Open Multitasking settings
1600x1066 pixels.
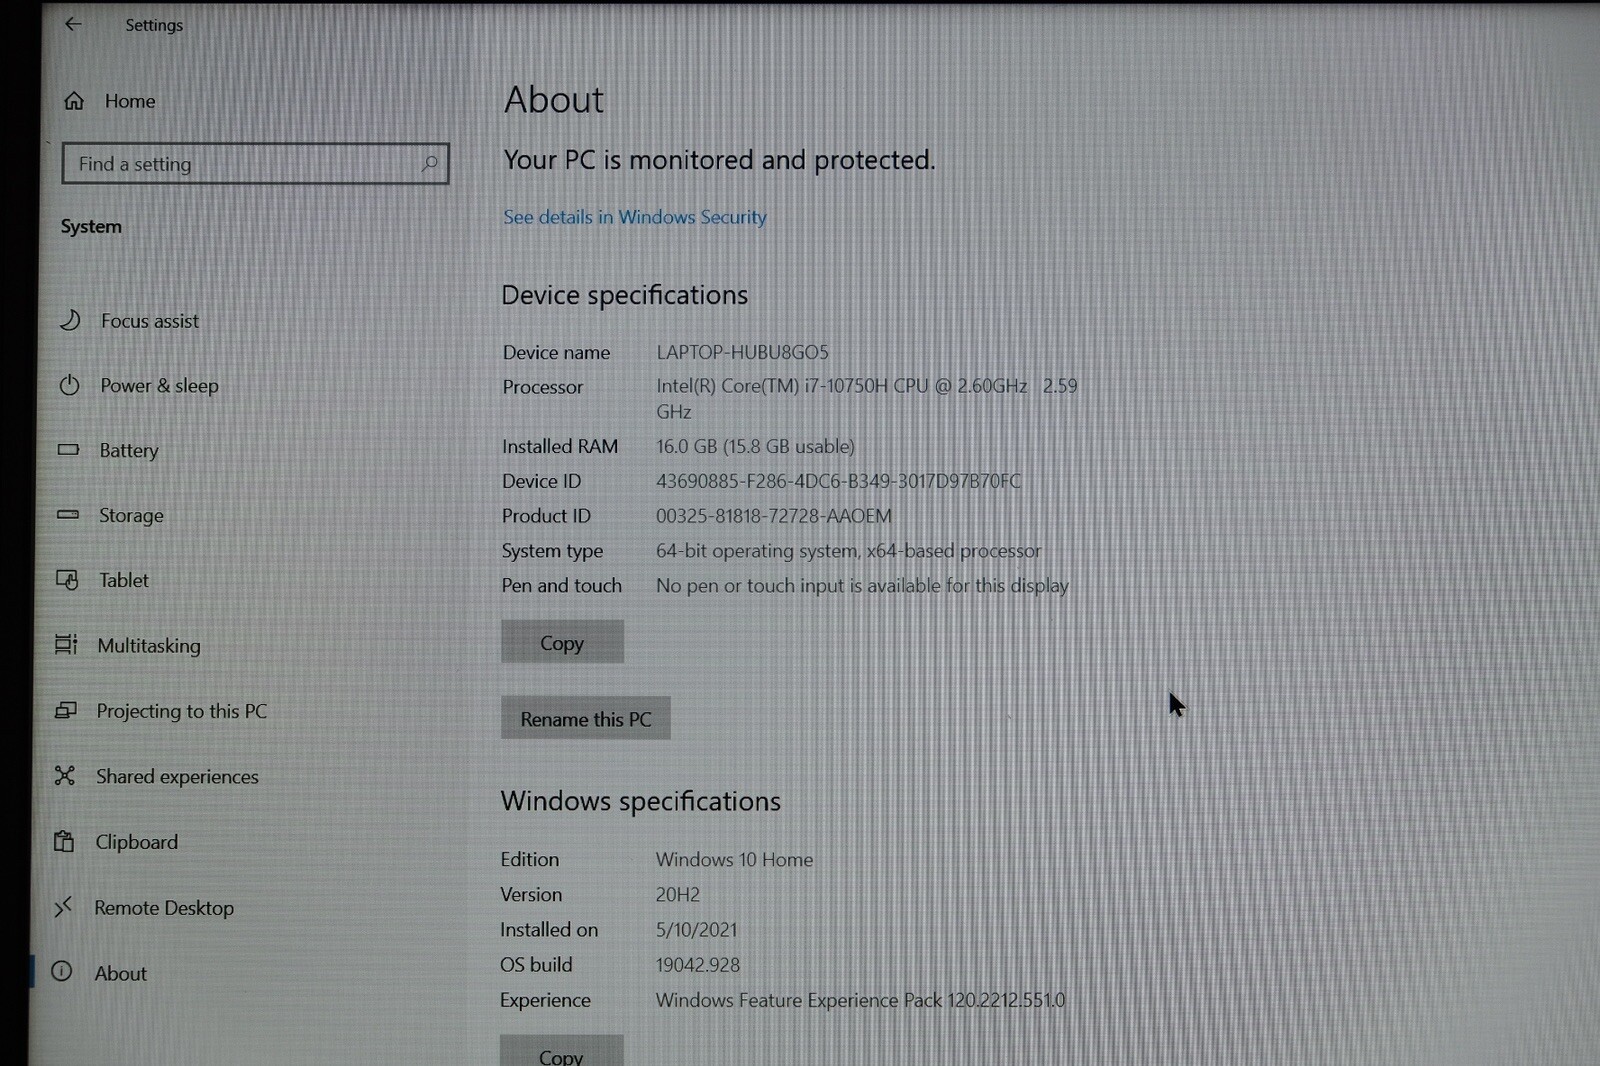(149, 646)
